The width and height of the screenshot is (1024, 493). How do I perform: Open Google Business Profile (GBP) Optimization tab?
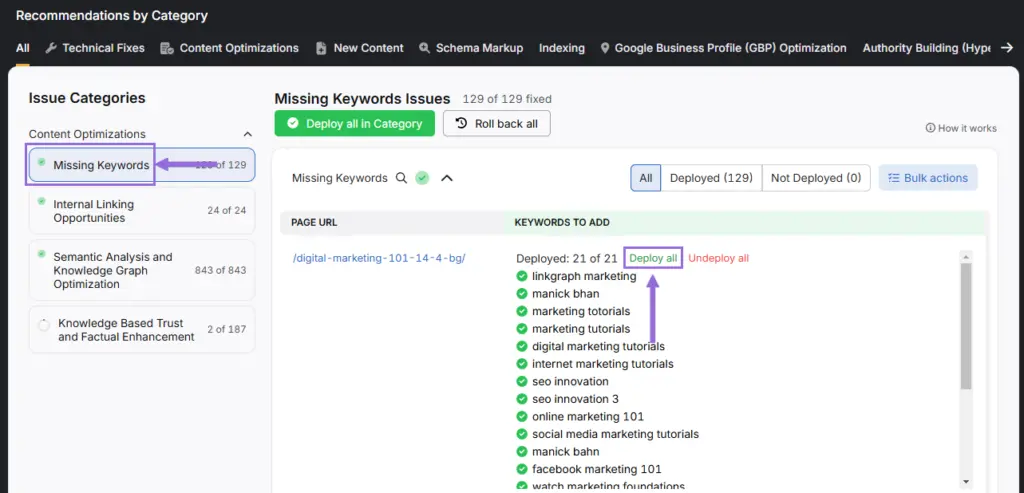(x=723, y=48)
